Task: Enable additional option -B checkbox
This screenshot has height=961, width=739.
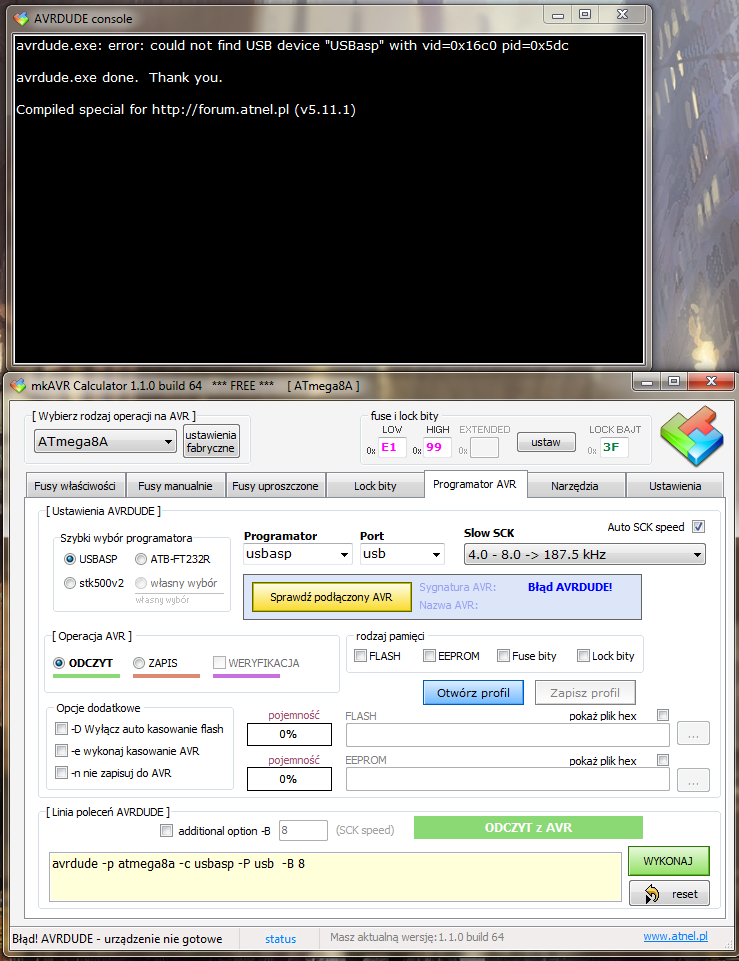Action: (x=167, y=830)
